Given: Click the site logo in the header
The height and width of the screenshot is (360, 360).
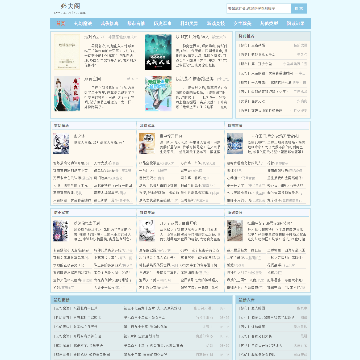Looking at the screenshot, I should pos(70,8).
